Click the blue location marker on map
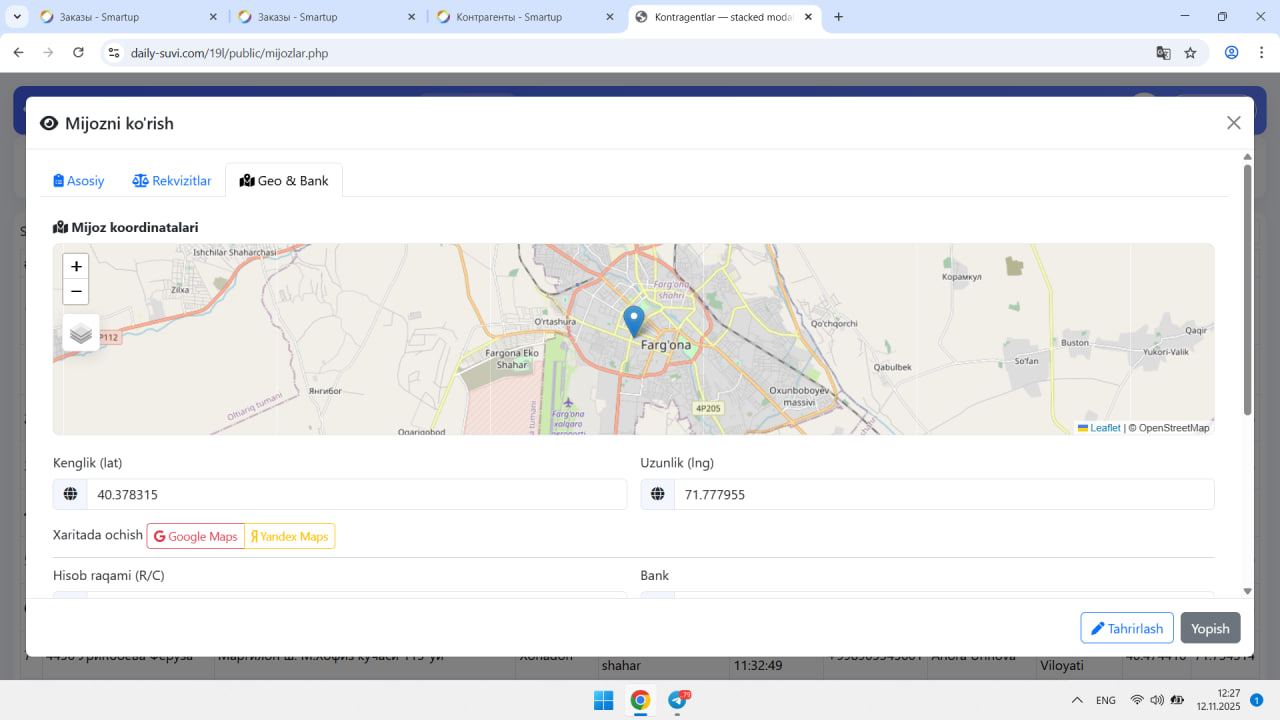Screen dimensions: 1280x720 [x=633, y=321]
